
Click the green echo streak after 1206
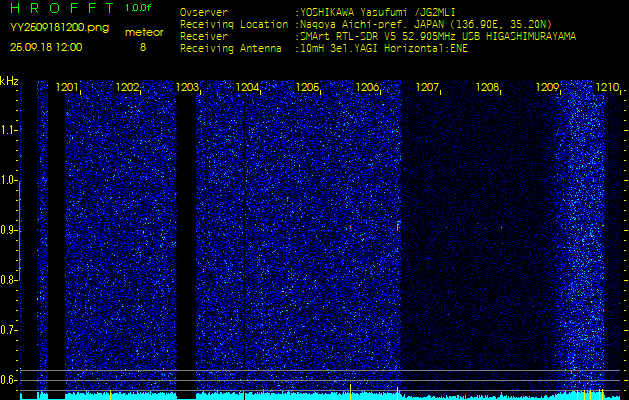(398, 225)
